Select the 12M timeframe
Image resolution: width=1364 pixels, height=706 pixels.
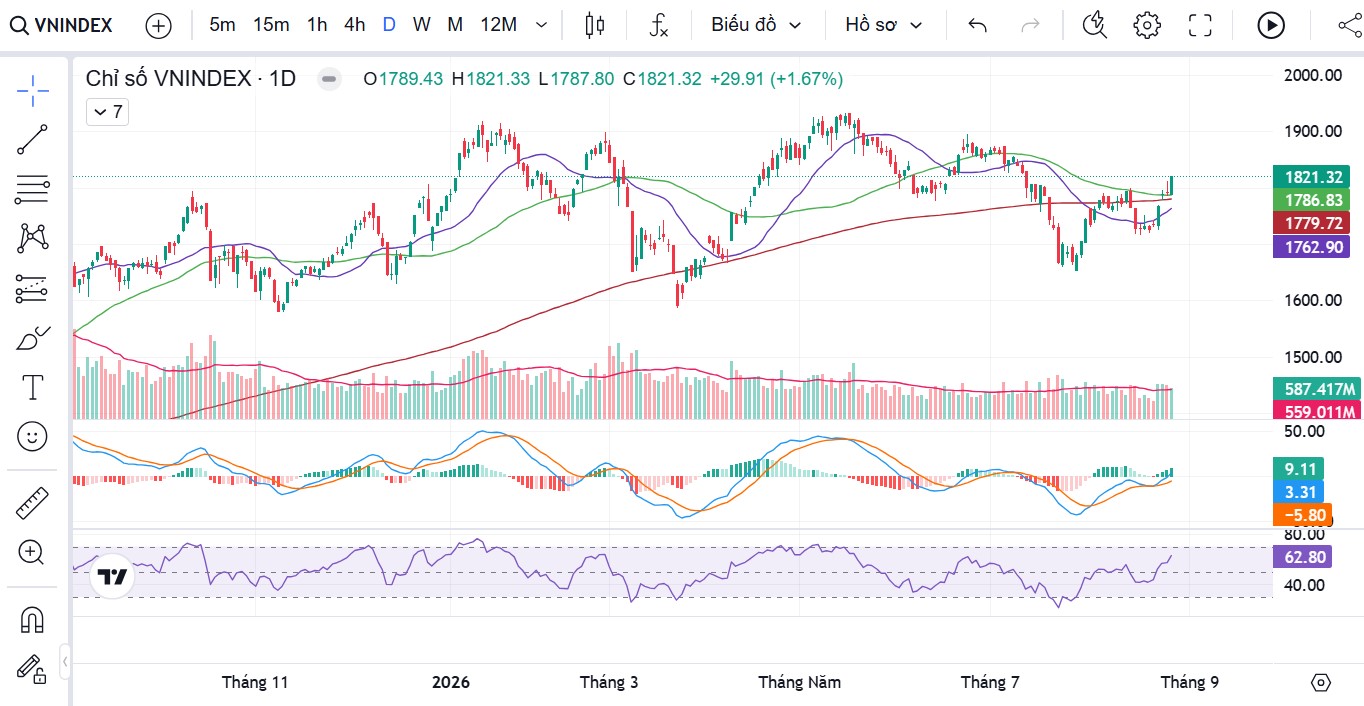[498, 25]
